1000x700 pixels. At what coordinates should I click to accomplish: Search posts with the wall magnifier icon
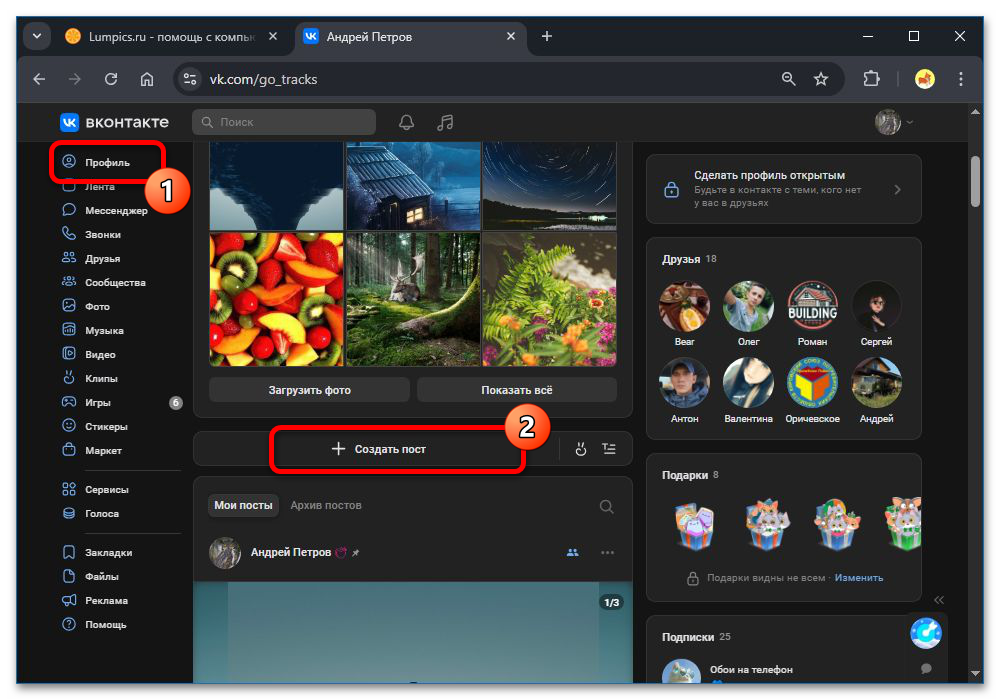pos(607,506)
